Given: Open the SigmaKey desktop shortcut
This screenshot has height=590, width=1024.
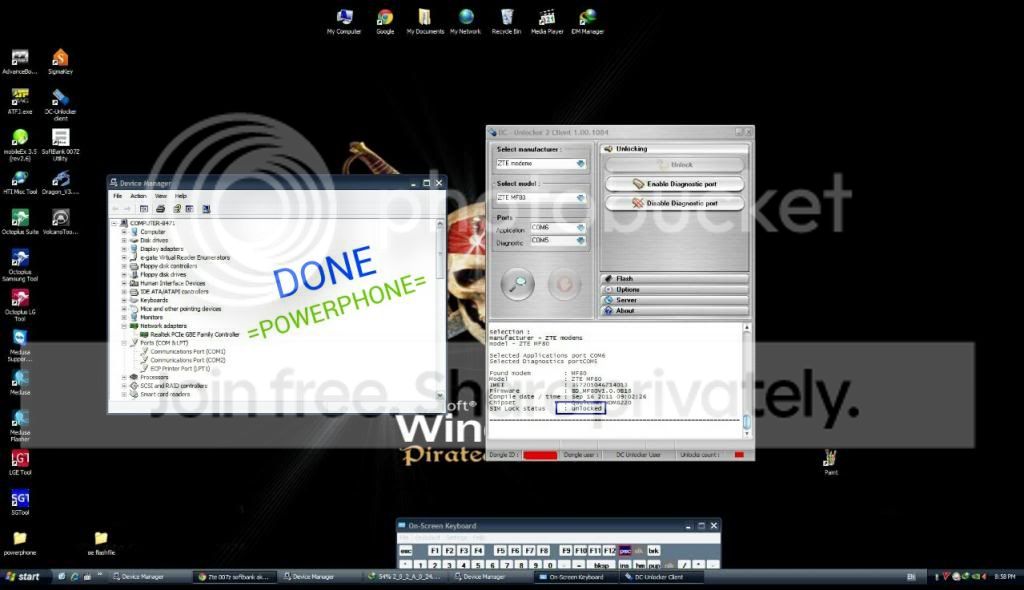Looking at the screenshot, I should 60,58.
